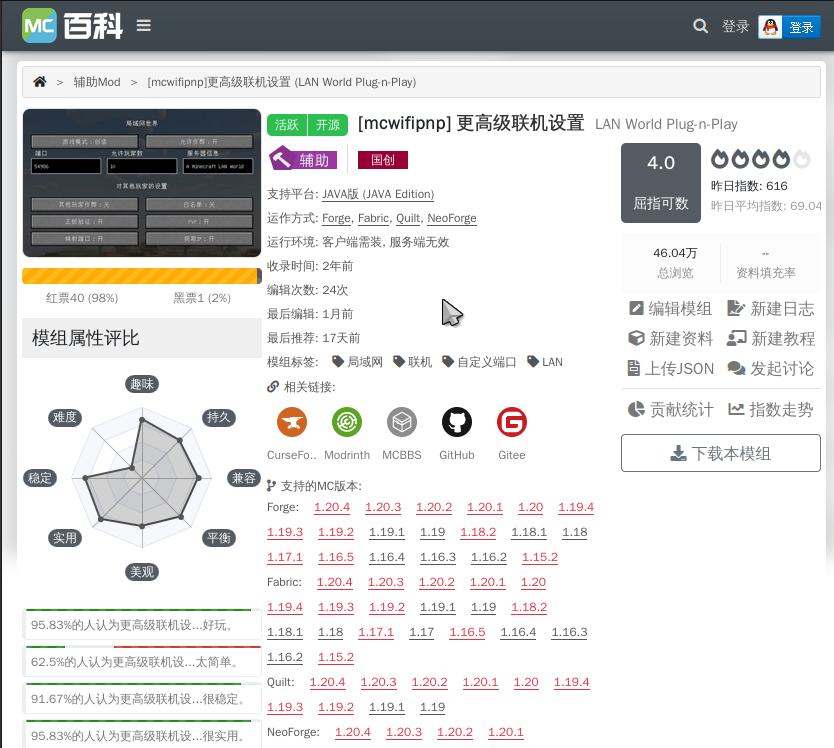Start a discussion with 发起讨论
Screen dimensions: 834x748
pos(771,369)
